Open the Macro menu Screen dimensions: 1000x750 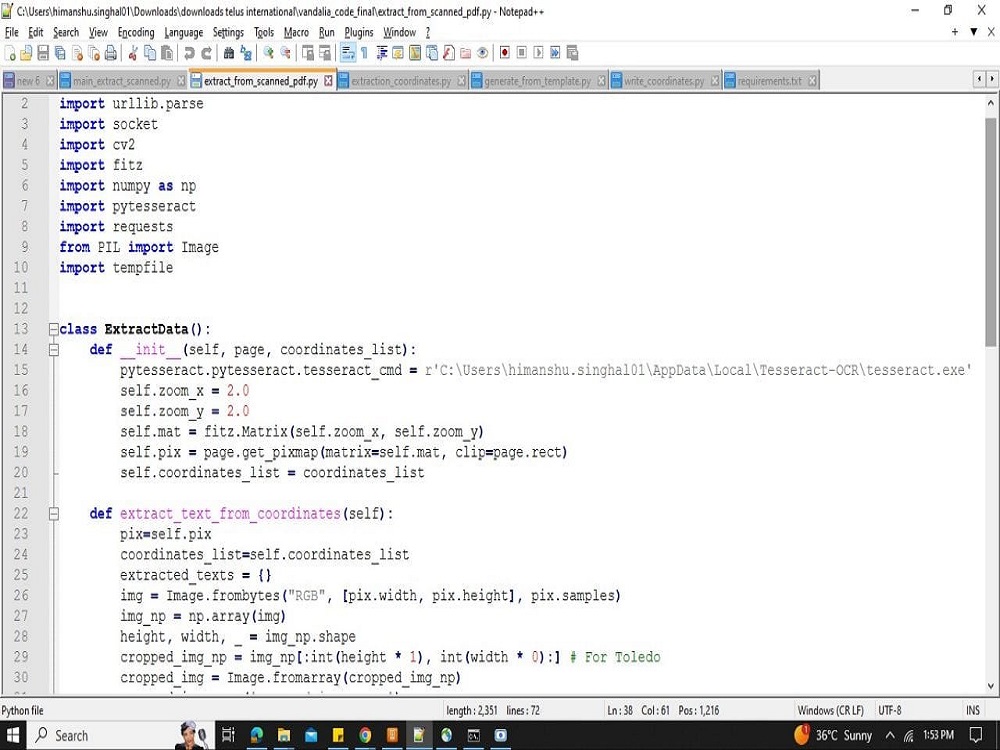(296, 33)
